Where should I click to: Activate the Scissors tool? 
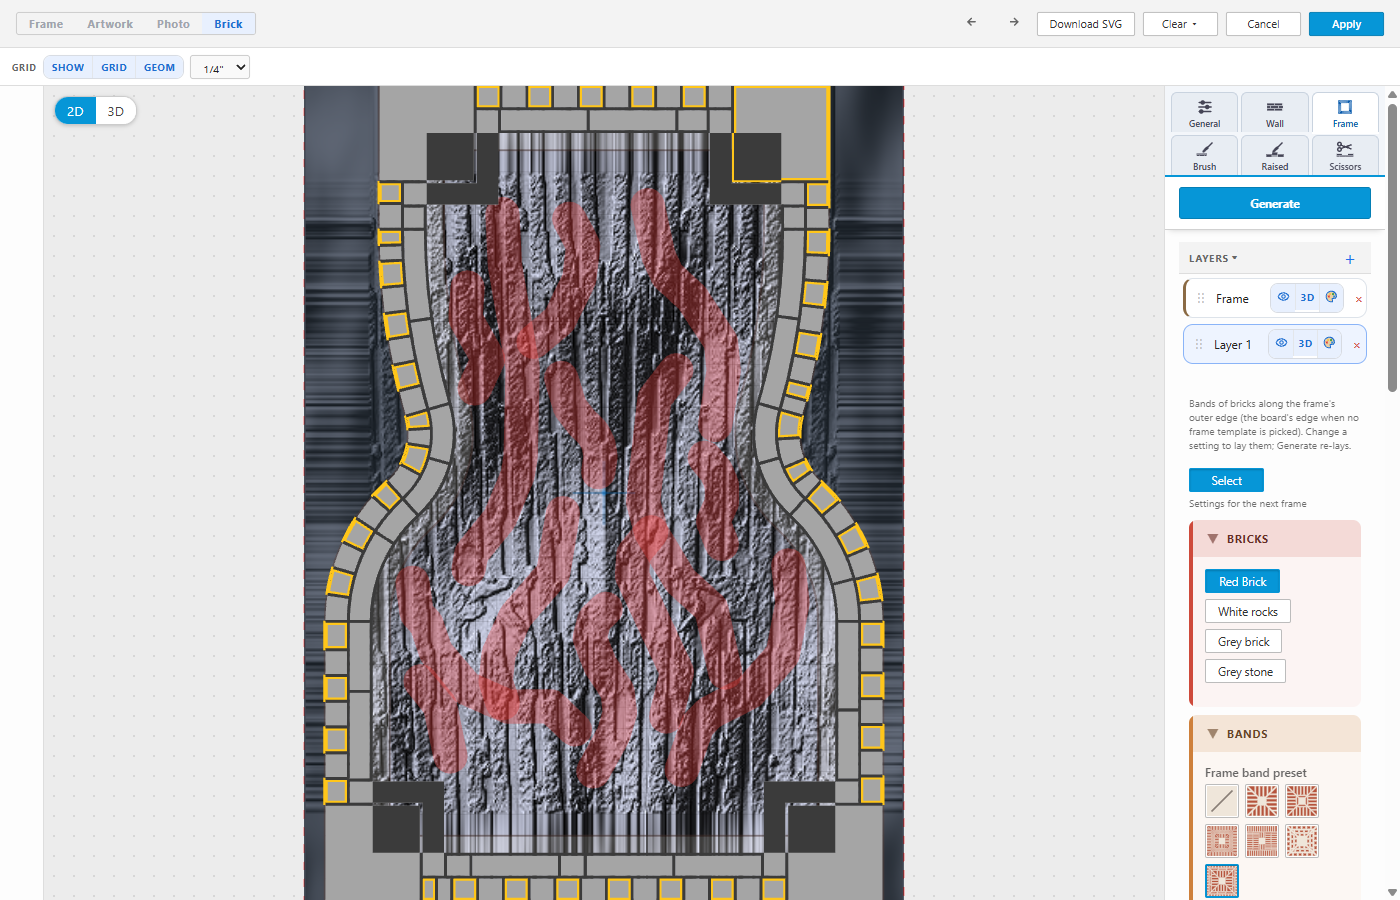coord(1345,155)
